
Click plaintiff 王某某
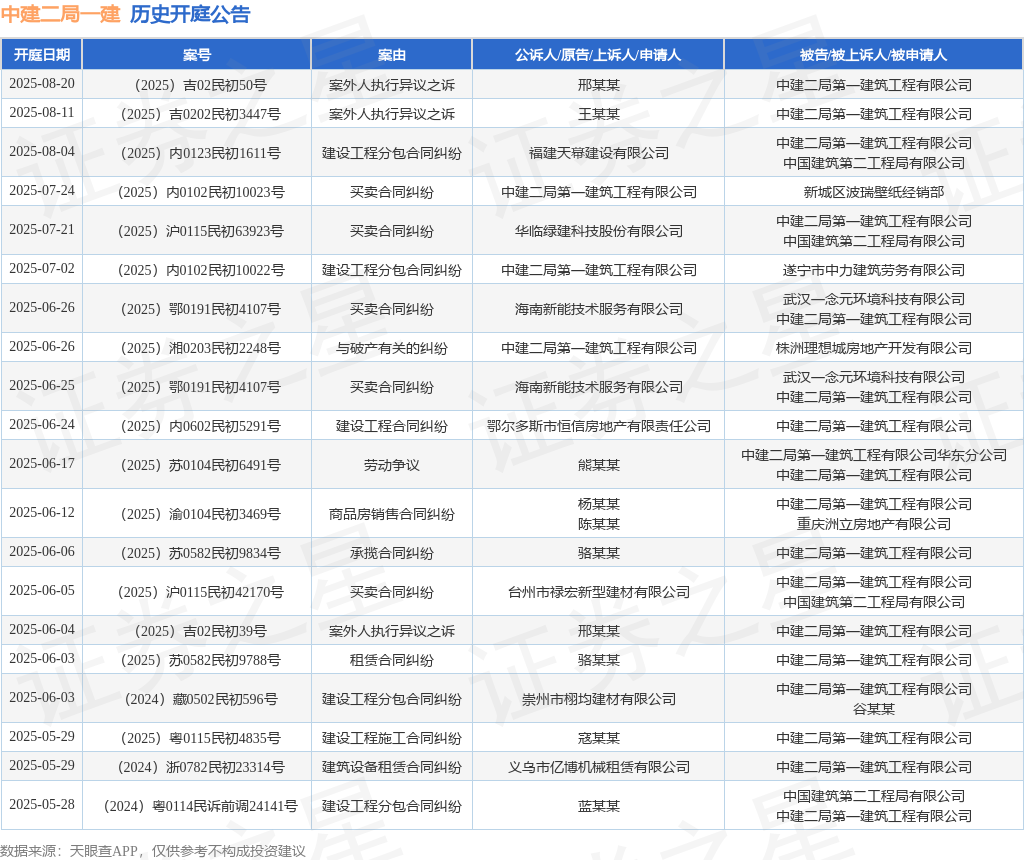(598, 114)
